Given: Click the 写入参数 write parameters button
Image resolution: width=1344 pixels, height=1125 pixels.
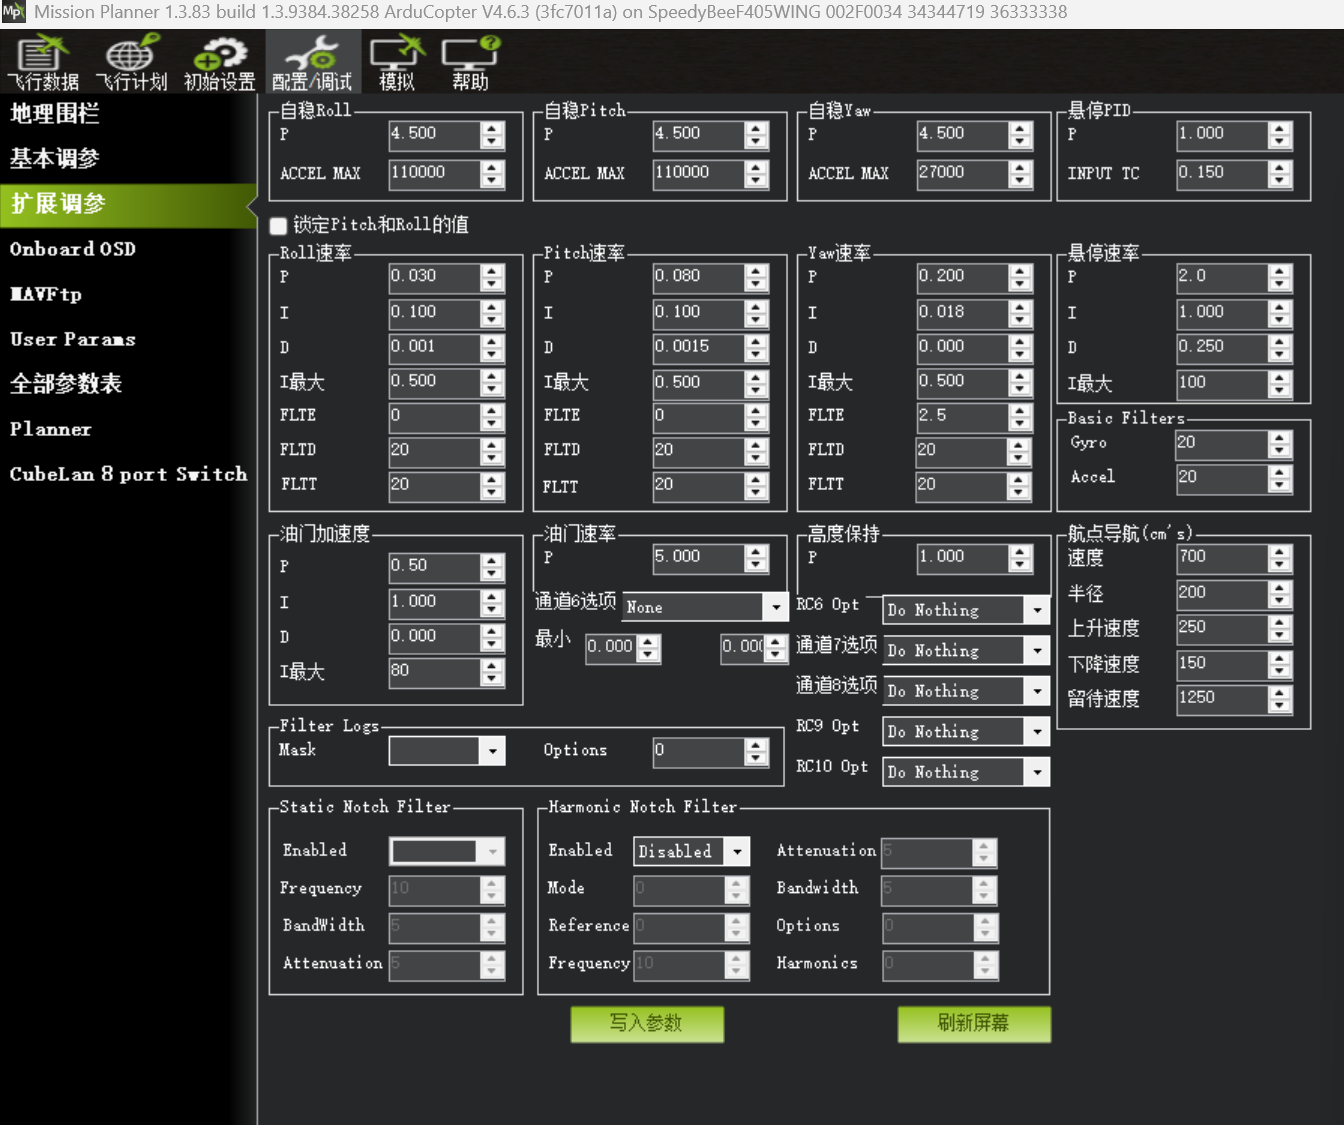Looking at the screenshot, I should click(x=647, y=1024).
